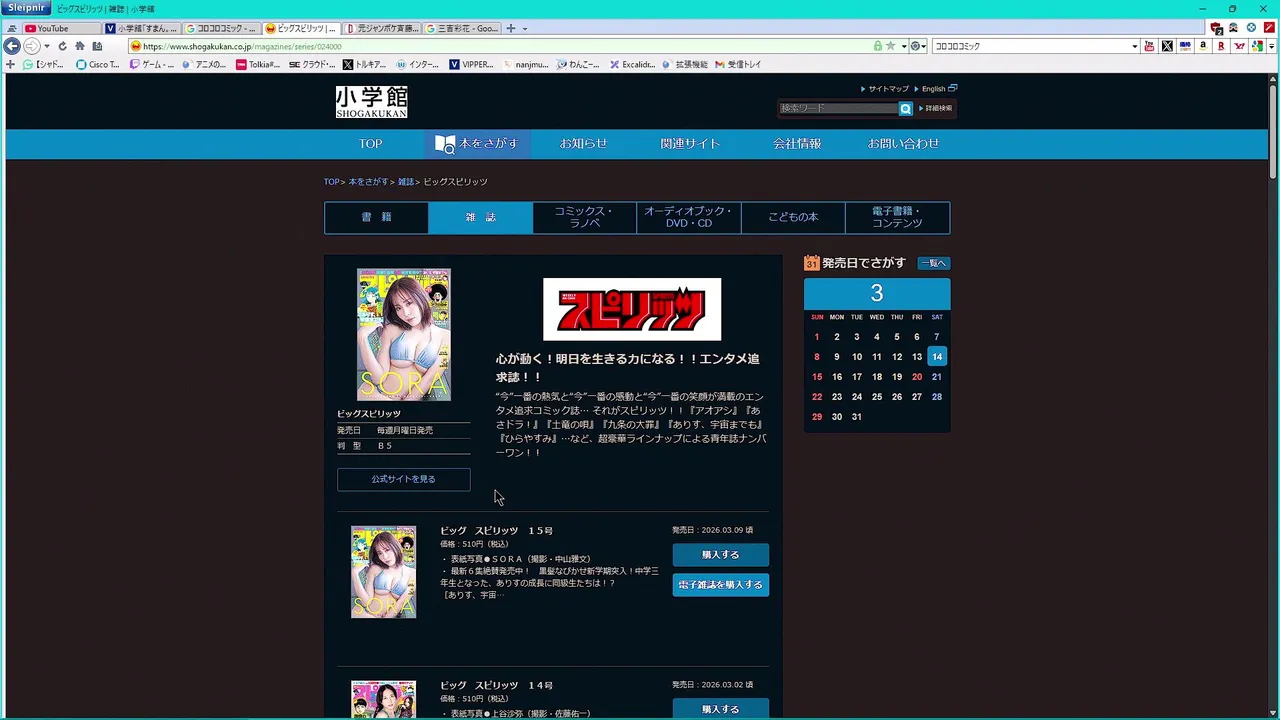Viewport: 1280px width, 720px height.
Task: Click 購入する for ビッグスピリッツ 15号
Action: pos(720,555)
